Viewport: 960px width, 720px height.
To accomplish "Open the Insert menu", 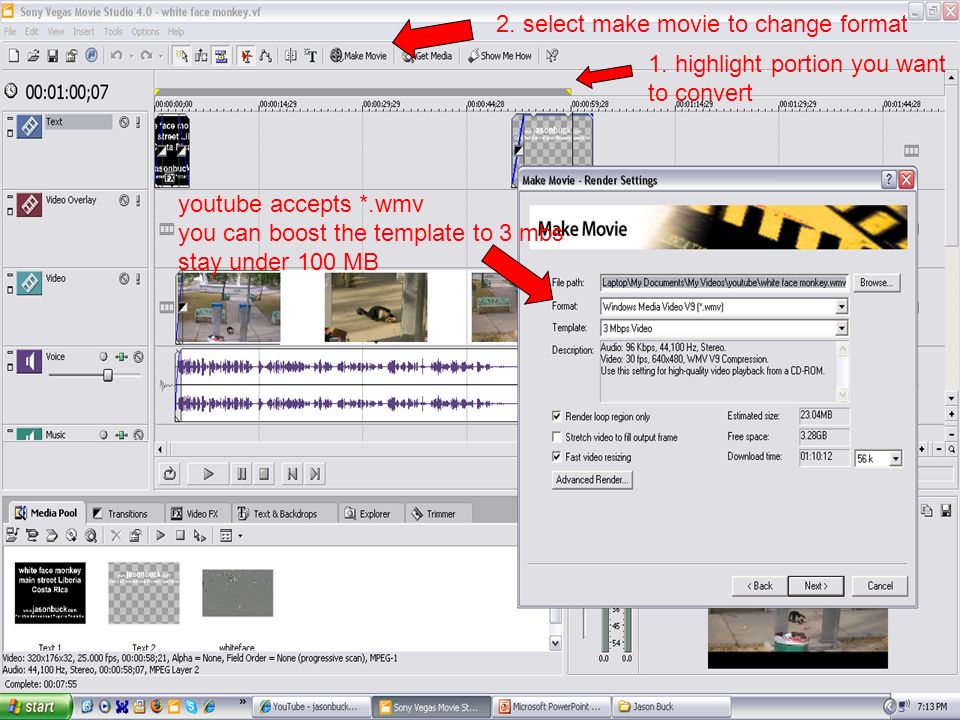I will pos(84,31).
